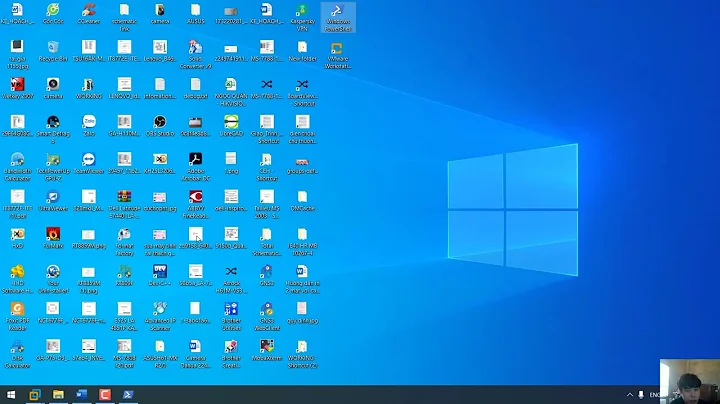Switch to Word on the taskbar
Screen dimensions: 720x404
click(x=82, y=394)
